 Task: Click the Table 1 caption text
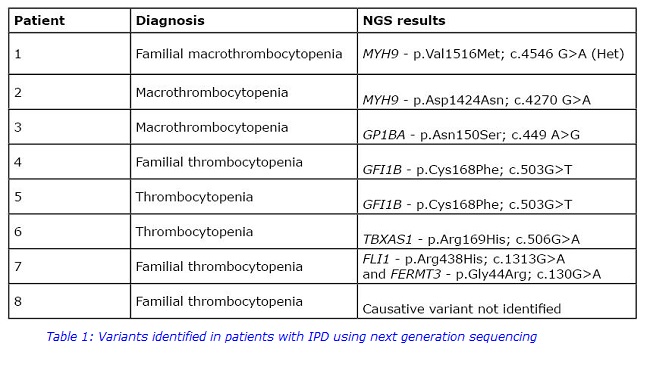[291, 336]
